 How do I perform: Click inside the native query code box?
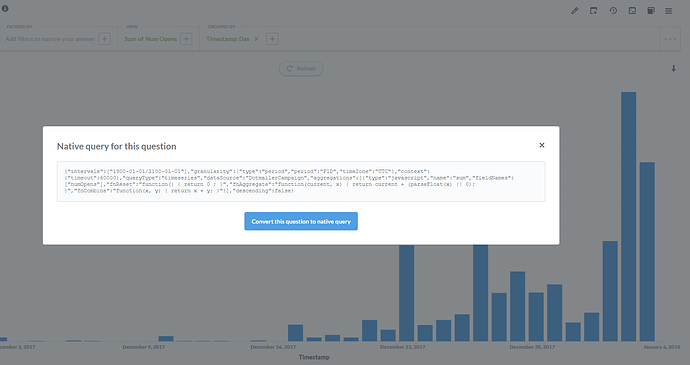301,181
